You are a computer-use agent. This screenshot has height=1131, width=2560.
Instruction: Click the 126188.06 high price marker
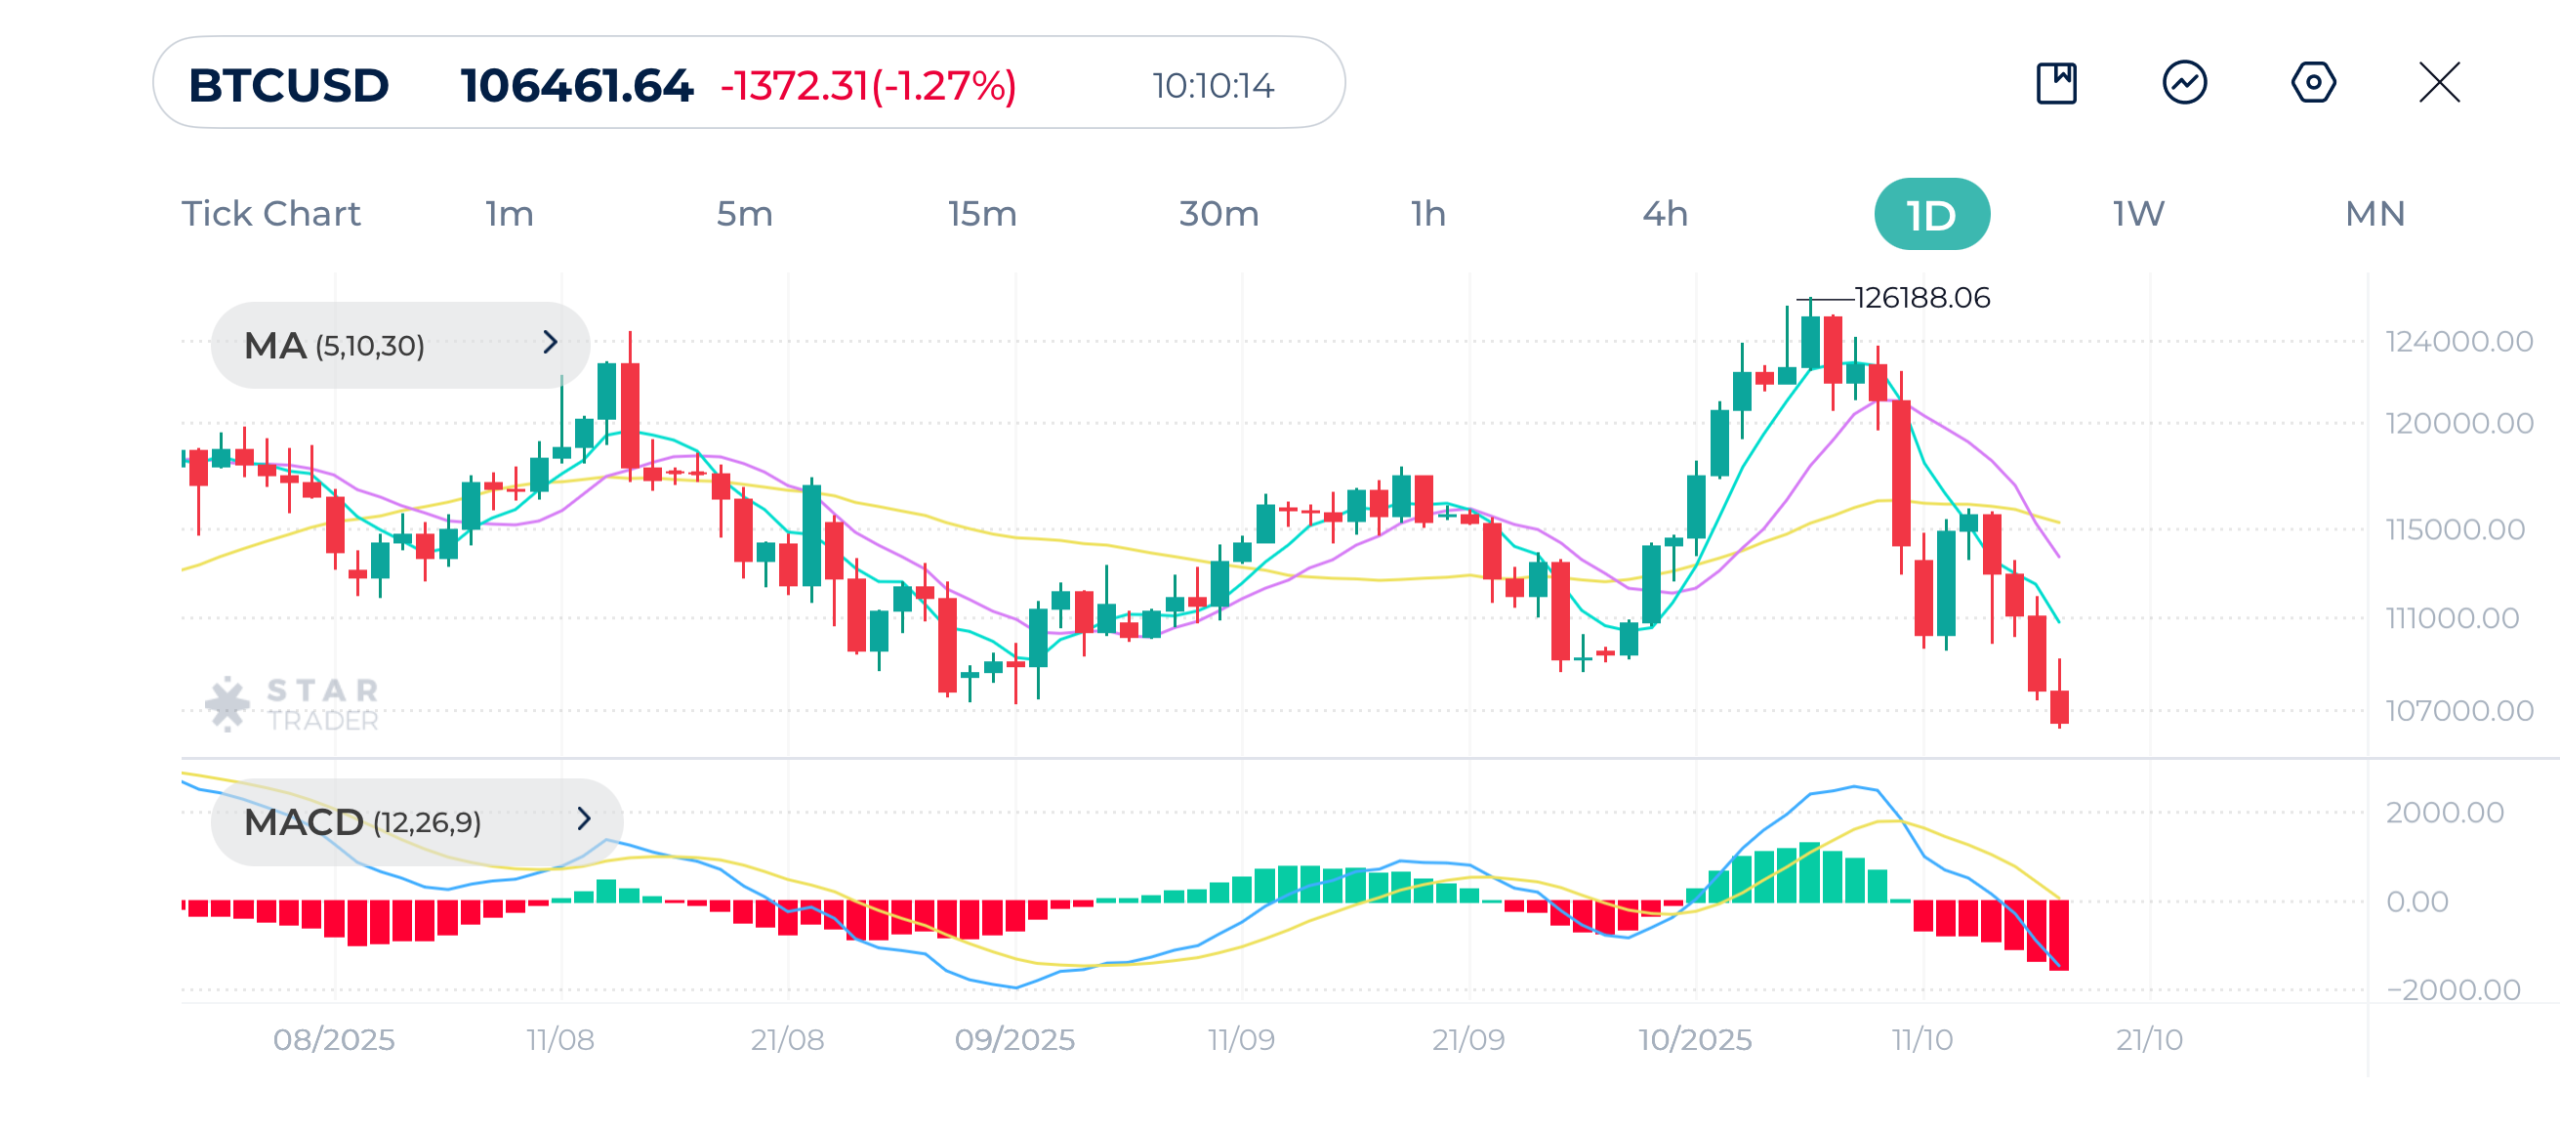1921,298
